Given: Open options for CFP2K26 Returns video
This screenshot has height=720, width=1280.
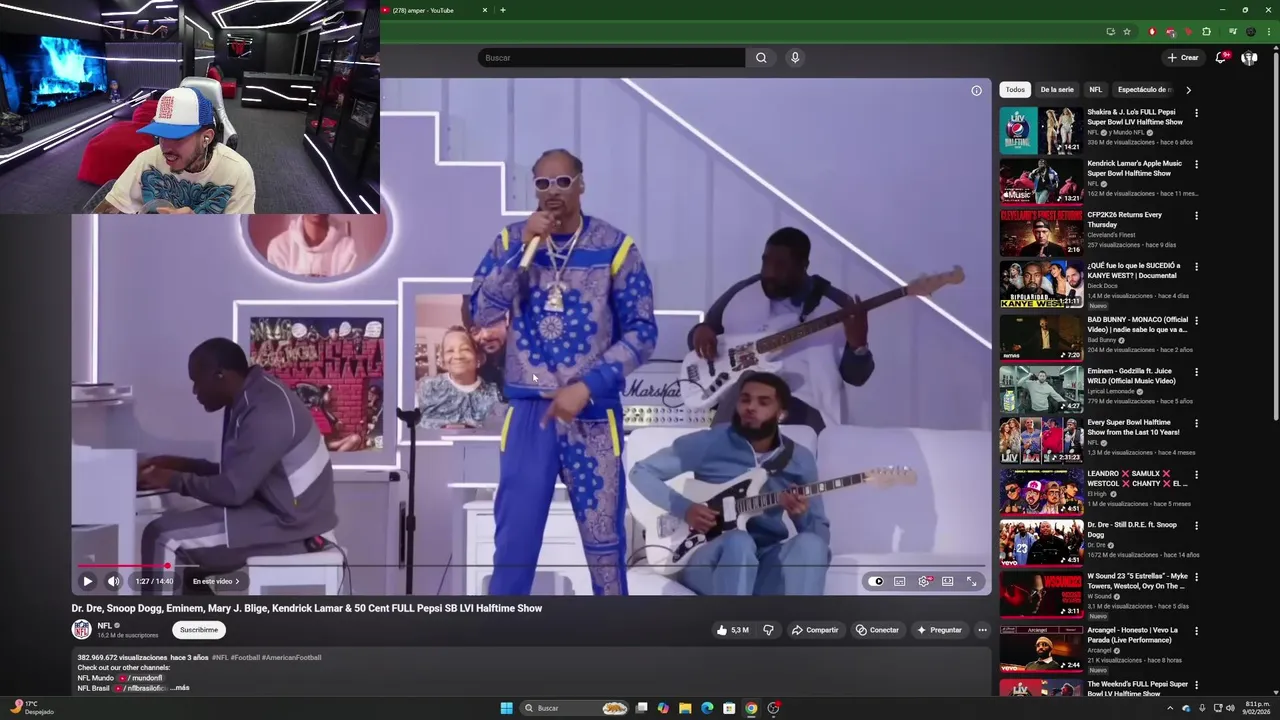Looking at the screenshot, I should point(1196,215).
